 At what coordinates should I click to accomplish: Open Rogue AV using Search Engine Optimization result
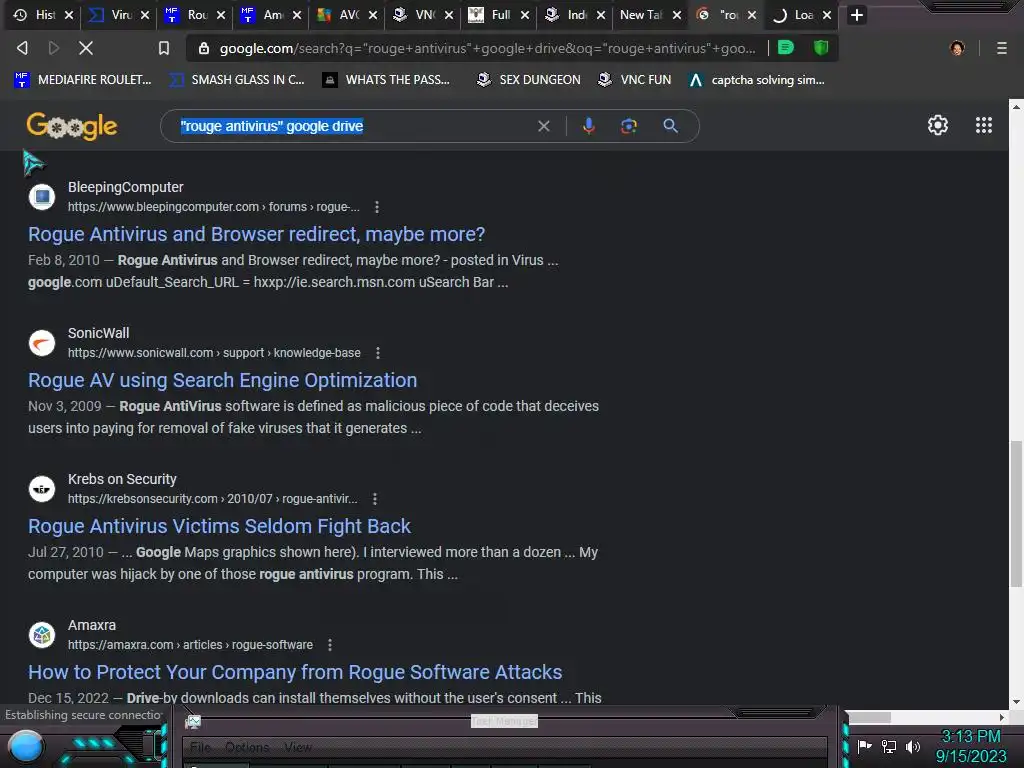pyautogui.click(x=223, y=381)
